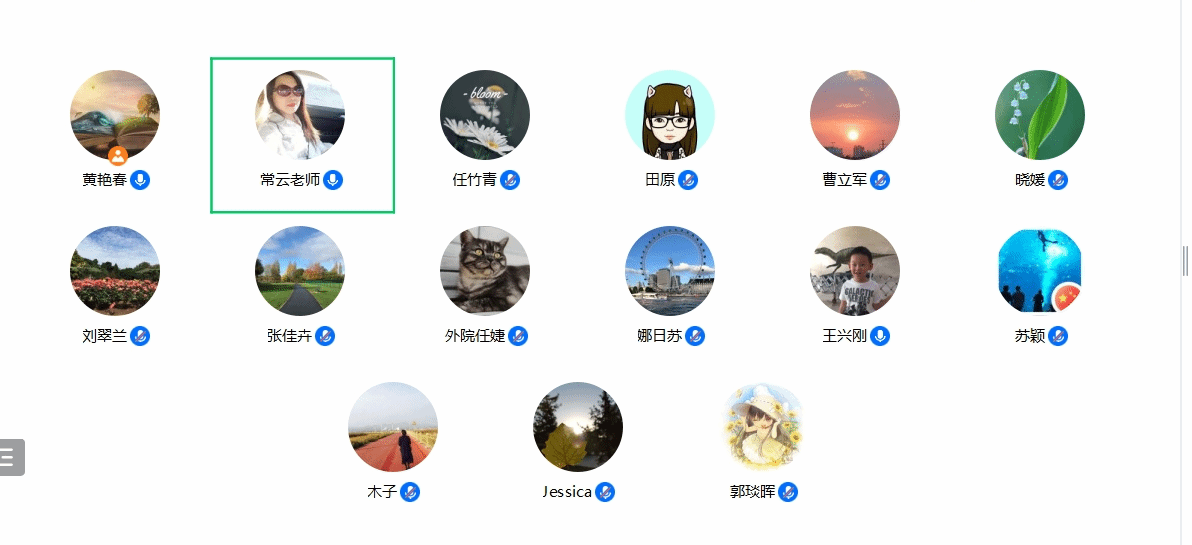Click the orange host badge on 黄艳春's avatar
Viewport: 1192px width, 545px height.
tap(117, 156)
